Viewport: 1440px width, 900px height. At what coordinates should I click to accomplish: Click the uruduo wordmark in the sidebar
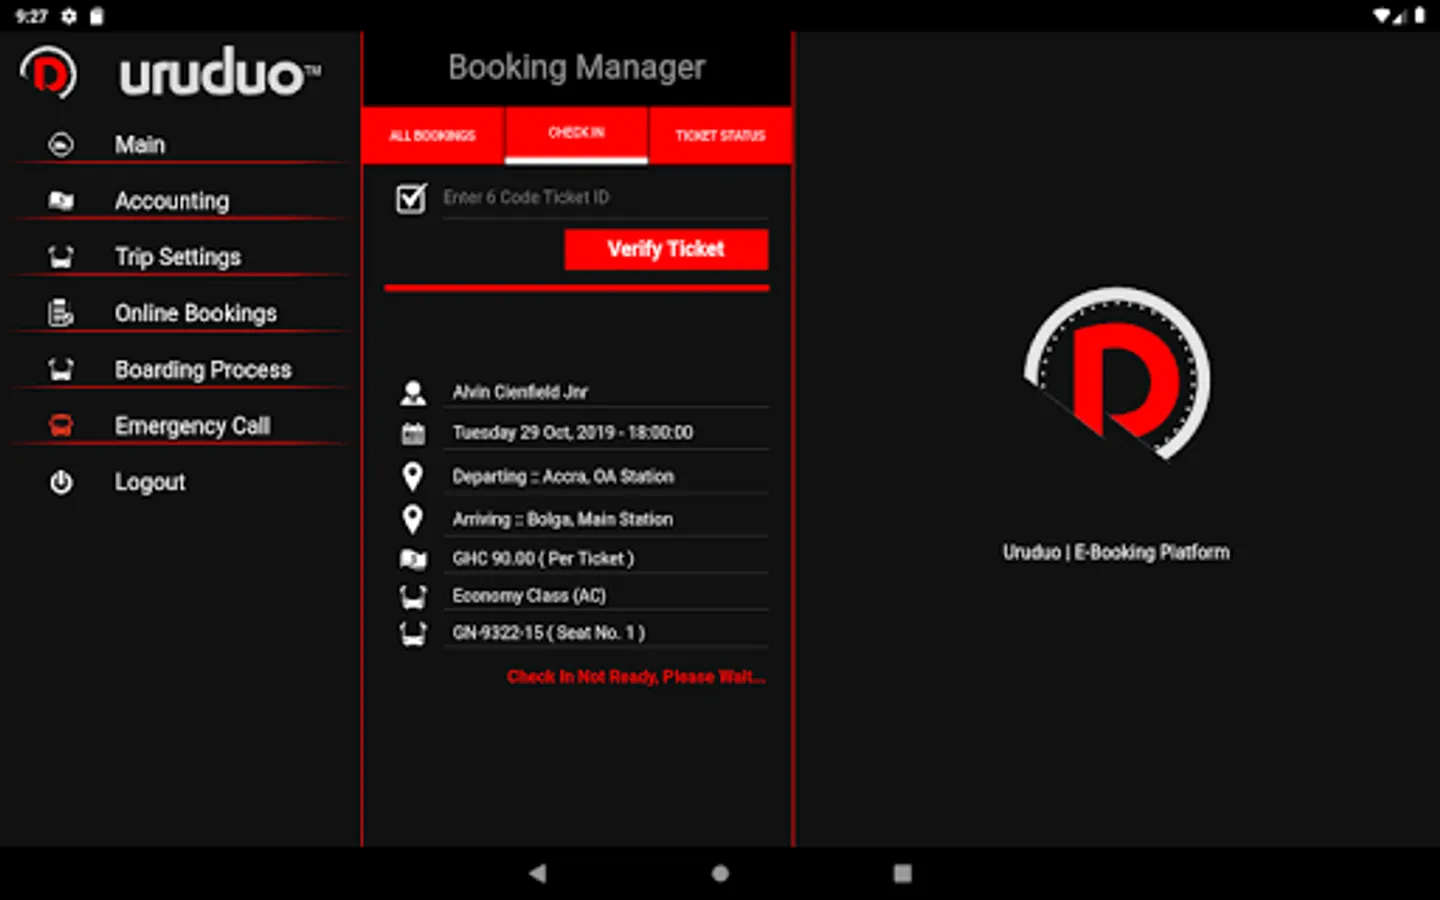(220, 73)
